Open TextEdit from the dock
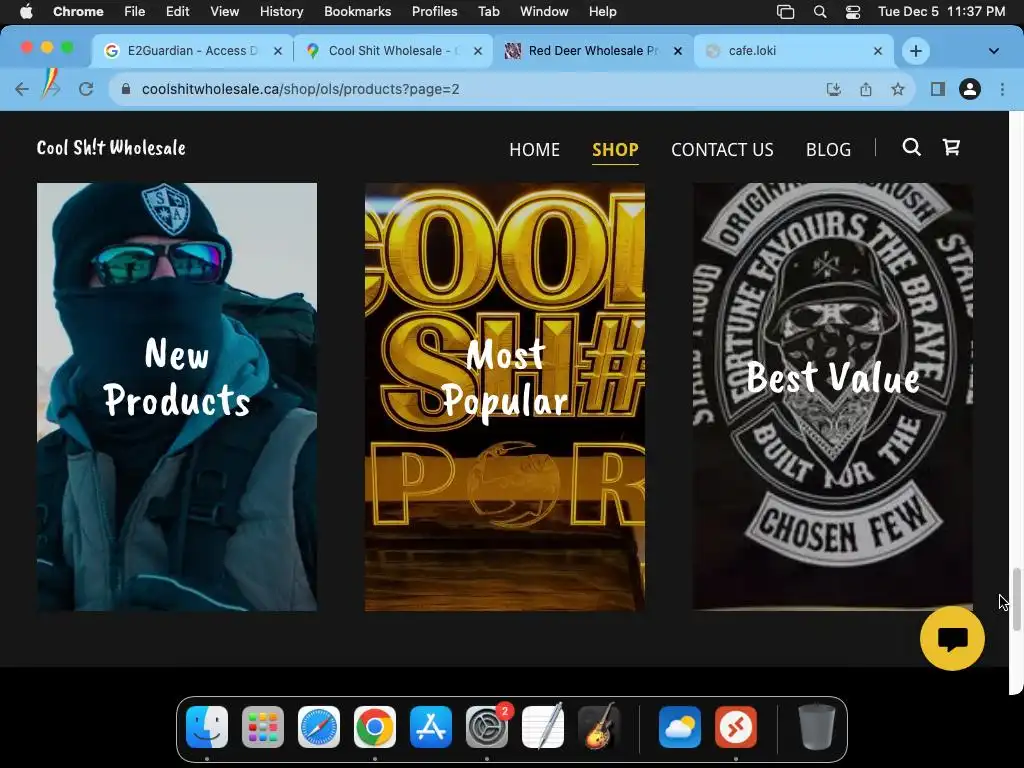This screenshot has width=1024, height=768. click(x=543, y=727)
